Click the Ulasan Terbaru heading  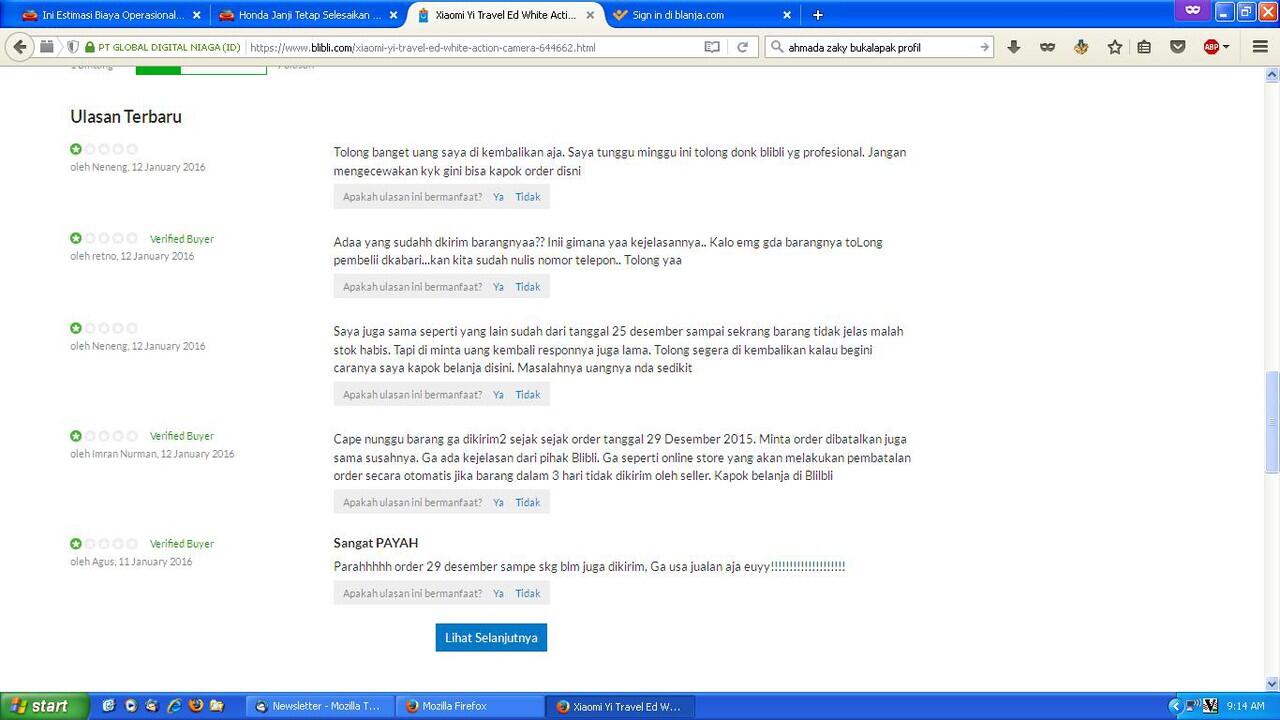coord(126,117)
